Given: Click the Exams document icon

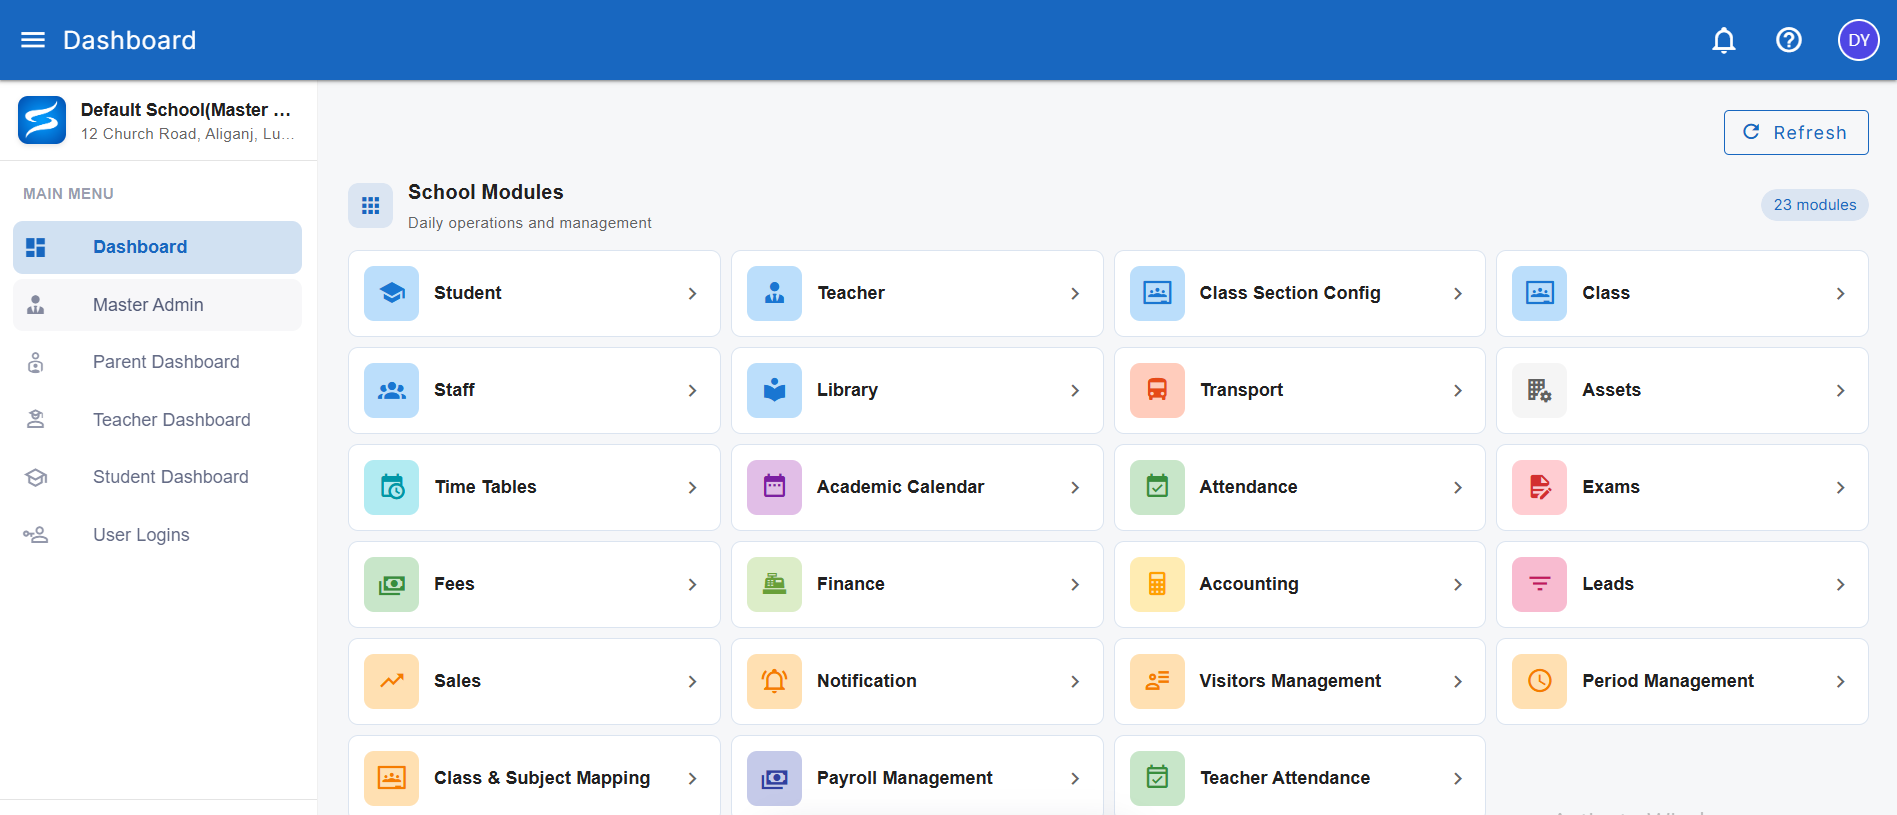Looking at the screenshot, I should [1539, 487].
